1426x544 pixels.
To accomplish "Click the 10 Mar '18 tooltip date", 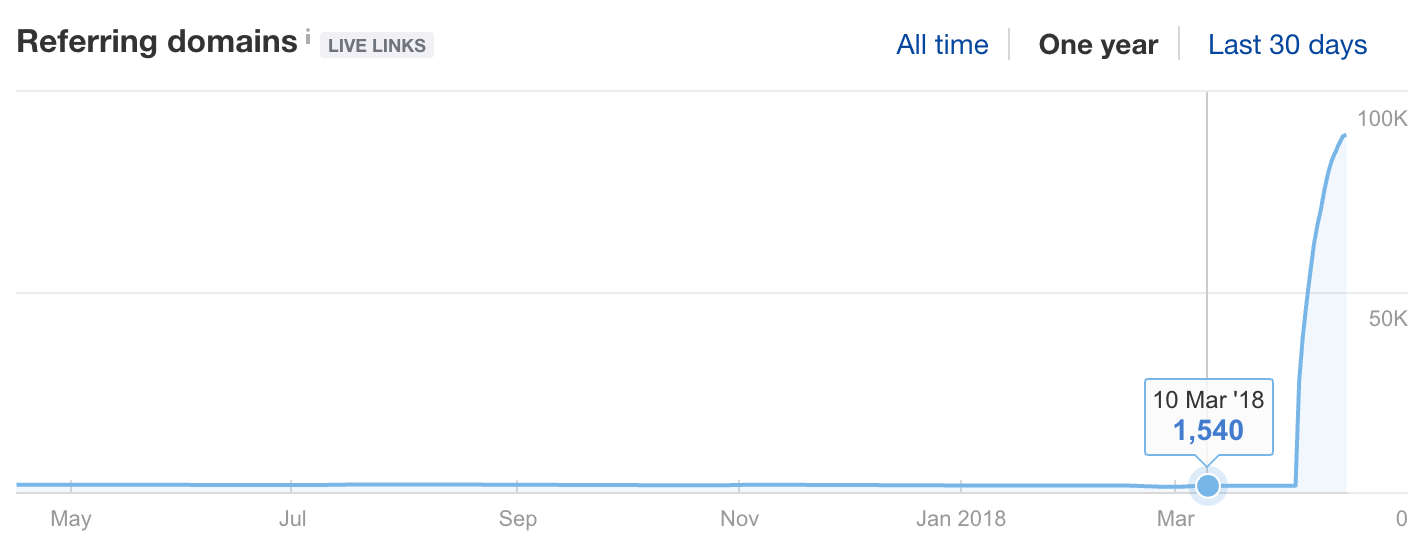I will [x=1208, y=400].
